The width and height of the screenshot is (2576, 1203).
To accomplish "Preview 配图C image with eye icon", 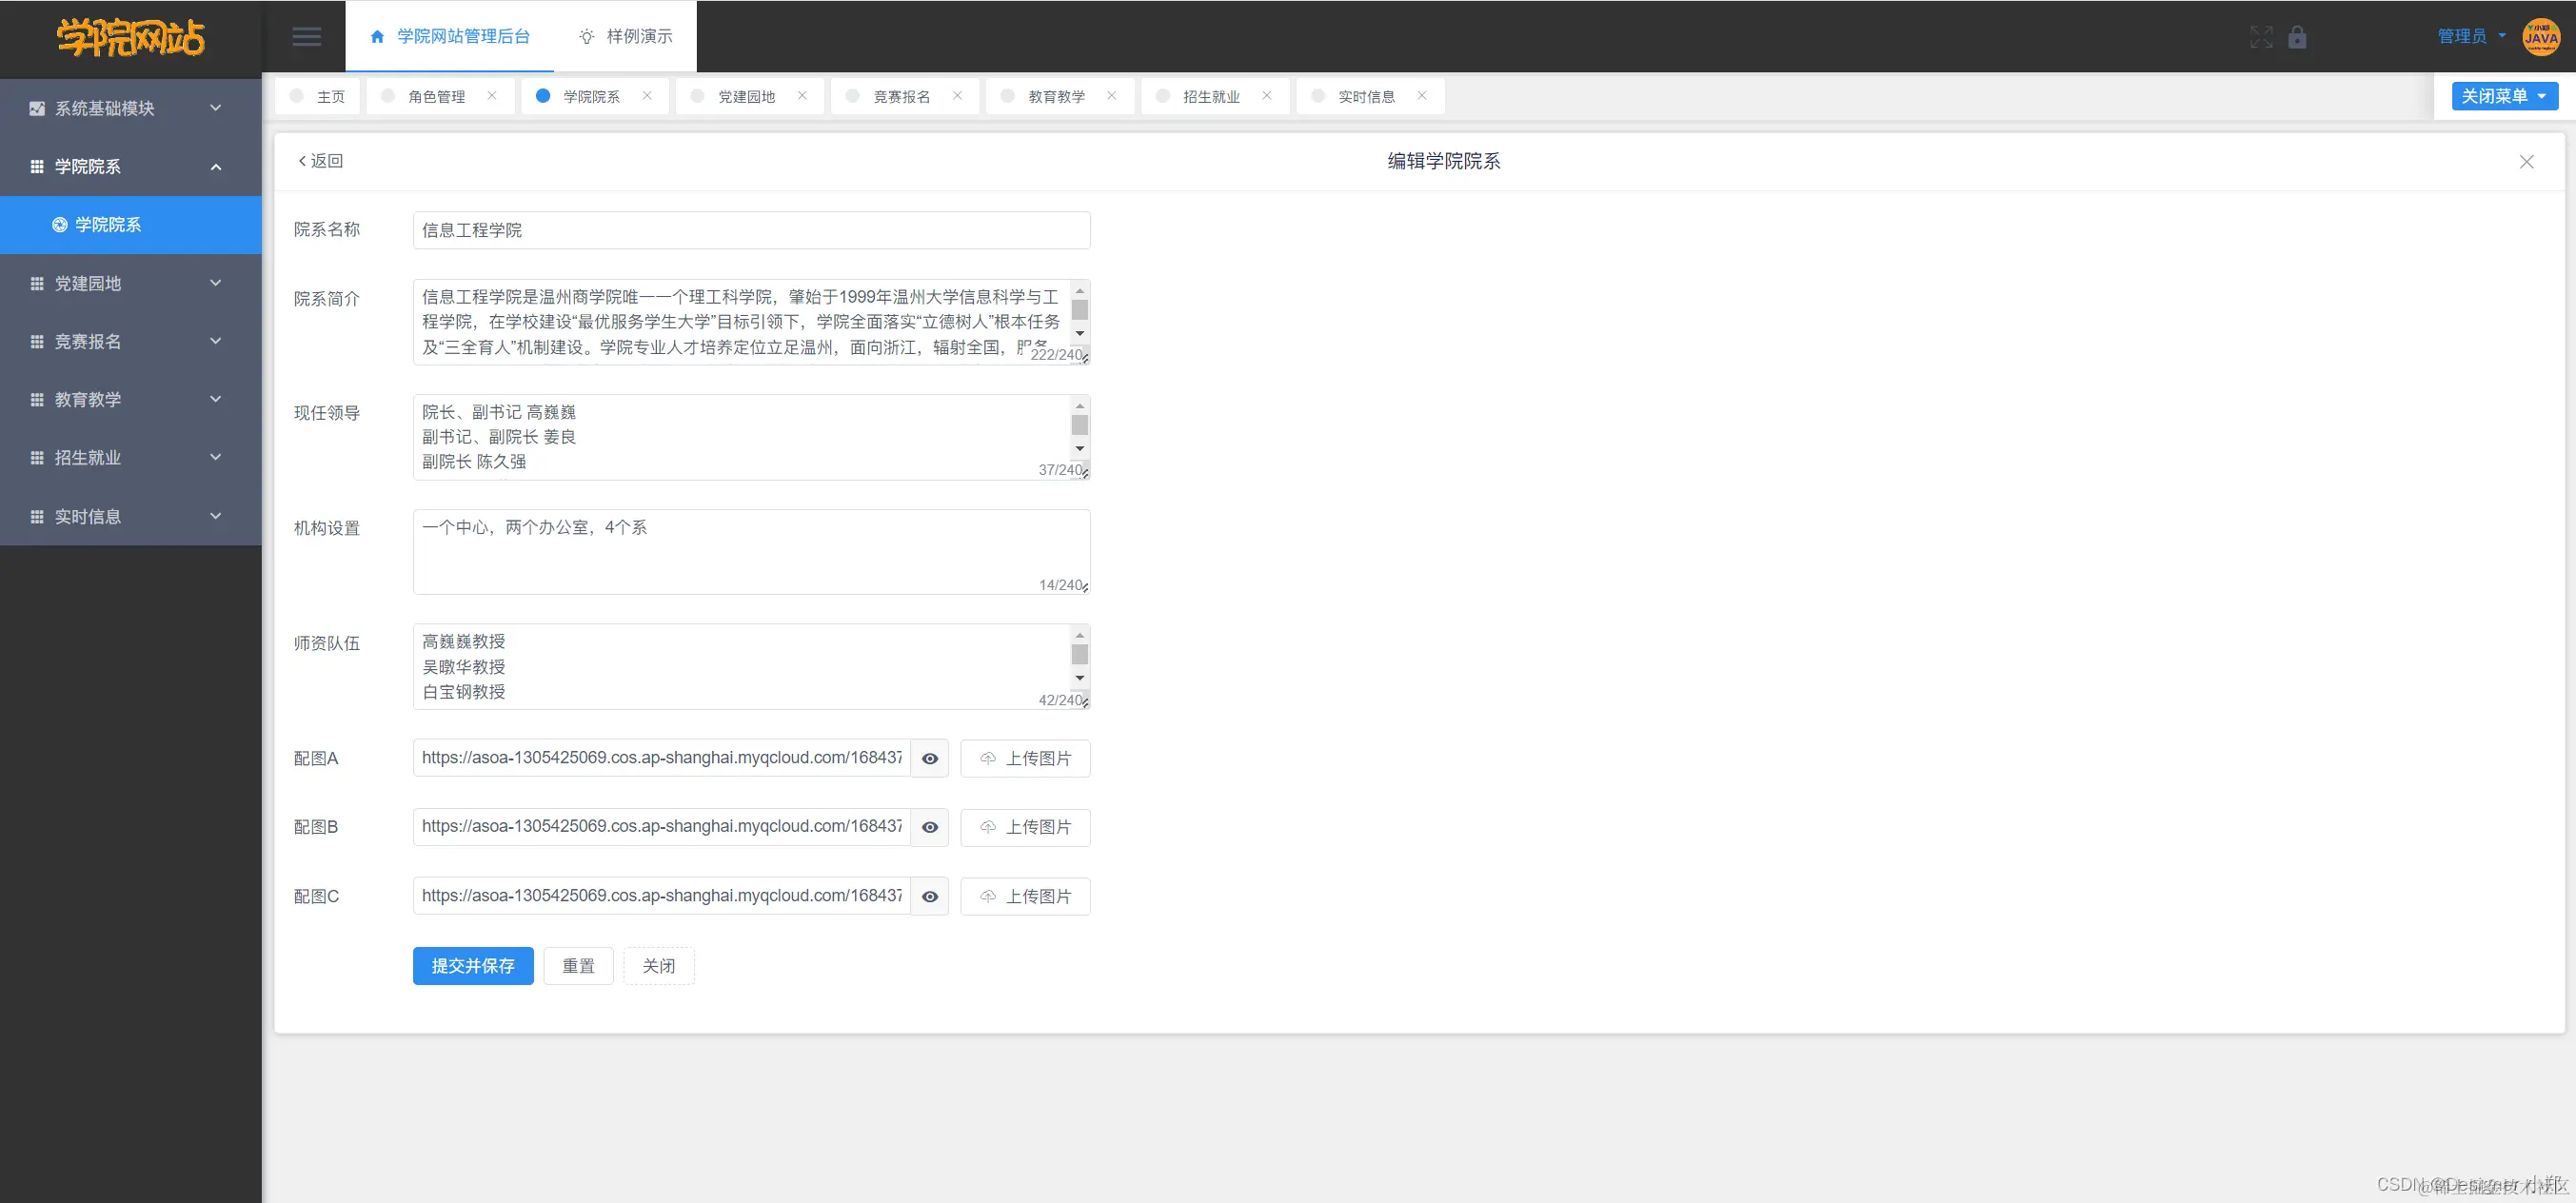I will coord(929,897).
